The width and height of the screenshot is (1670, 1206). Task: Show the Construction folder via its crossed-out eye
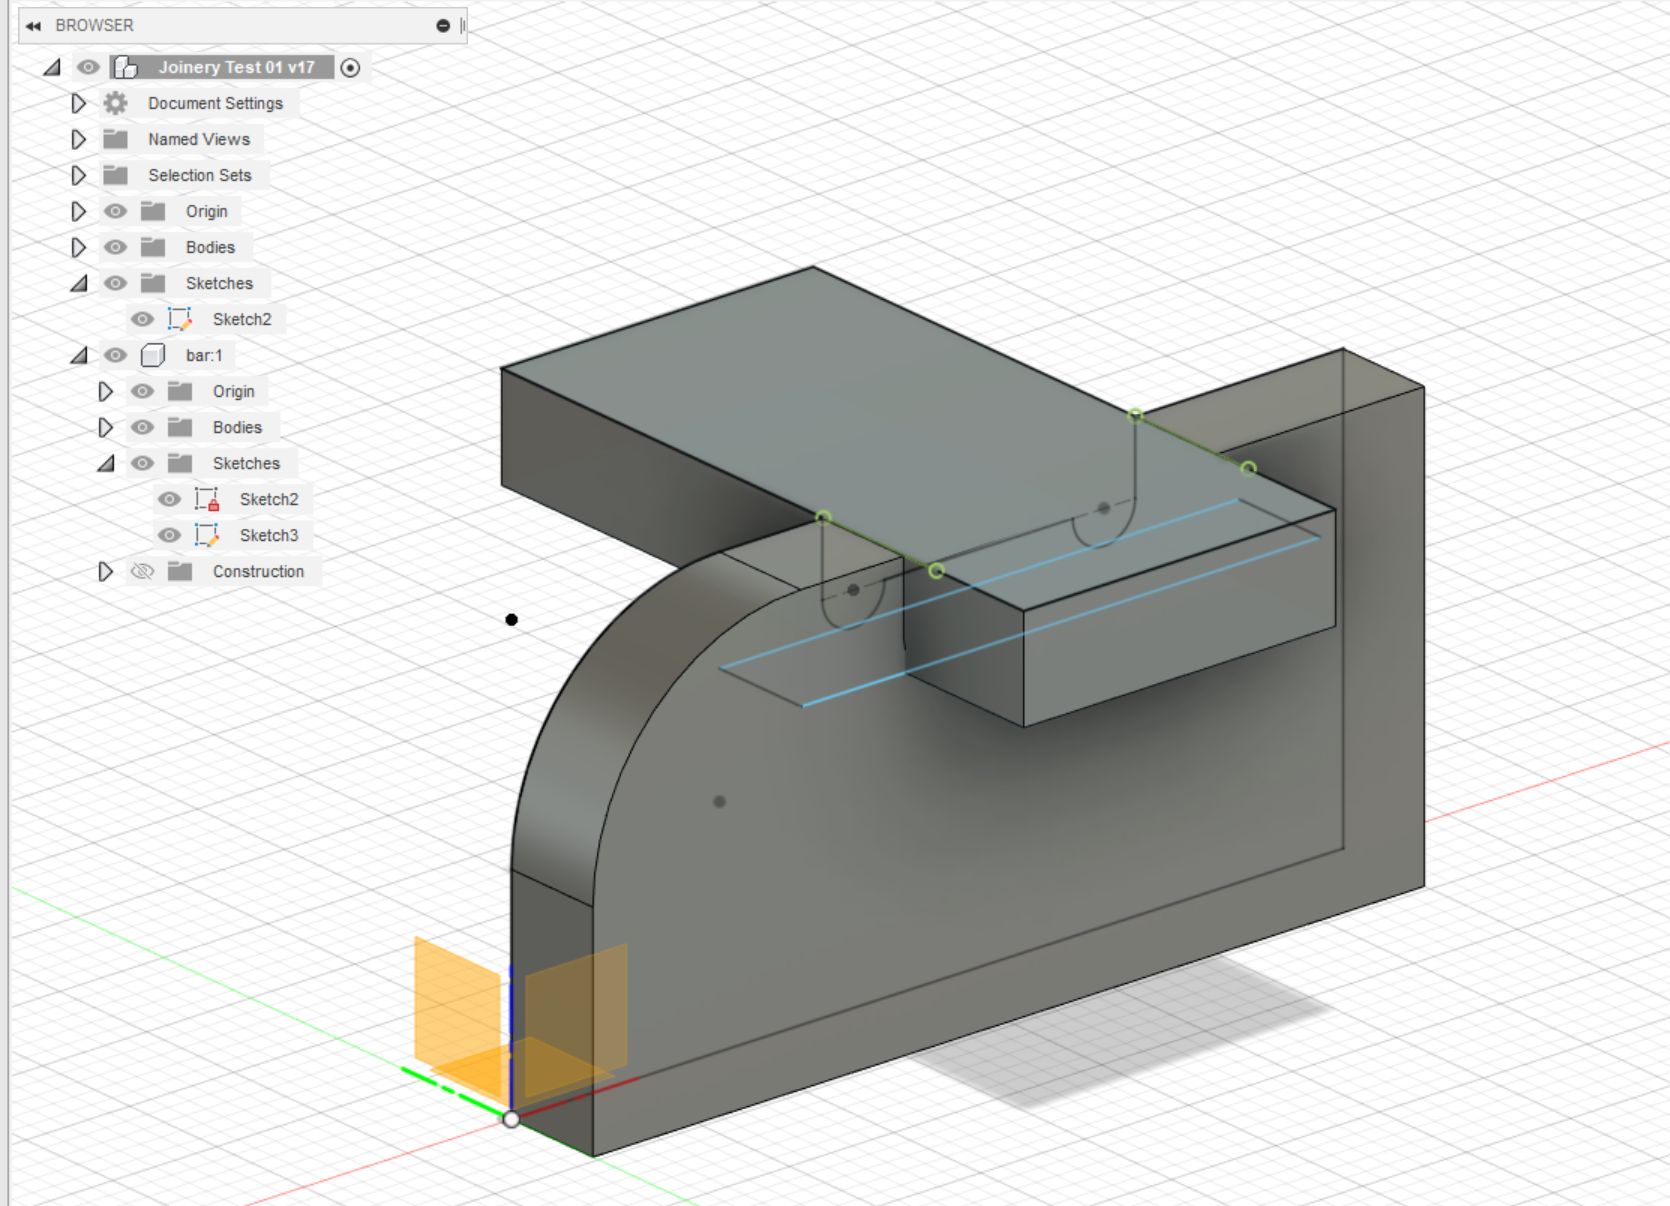(x=143, y=571)
